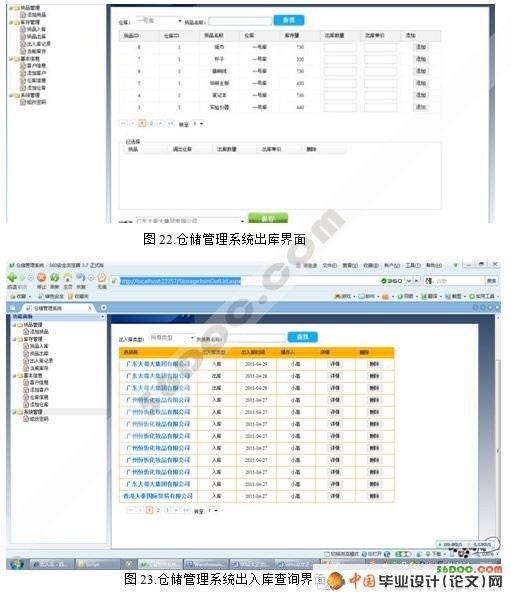The image size is (511, 597).
Task: Collapse 库存管理 folder in lower window tree
Action: [14, 339]
